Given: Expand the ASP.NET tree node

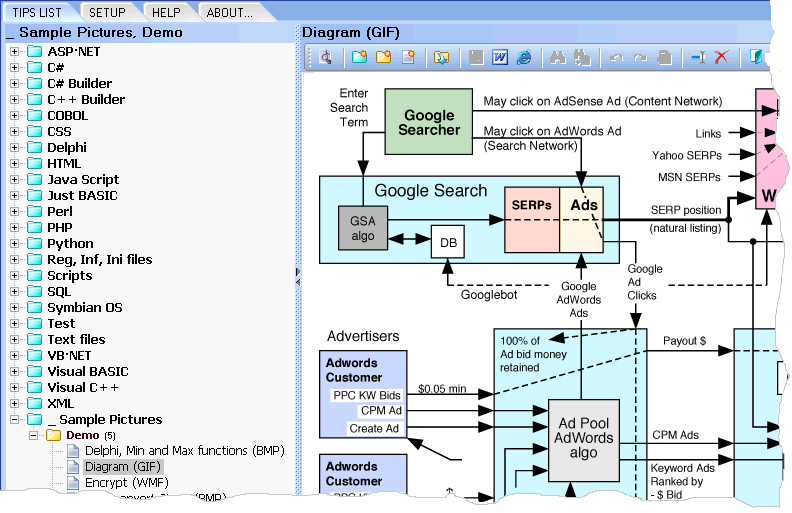Looking at the screenshot, I should point(15,52).
